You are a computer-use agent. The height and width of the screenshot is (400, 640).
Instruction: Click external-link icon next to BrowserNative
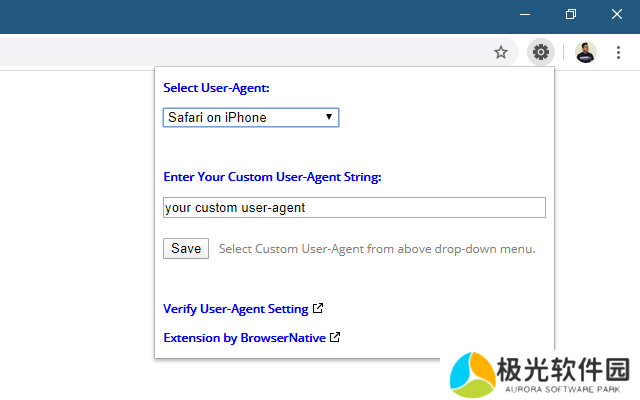tap(335, 338)
